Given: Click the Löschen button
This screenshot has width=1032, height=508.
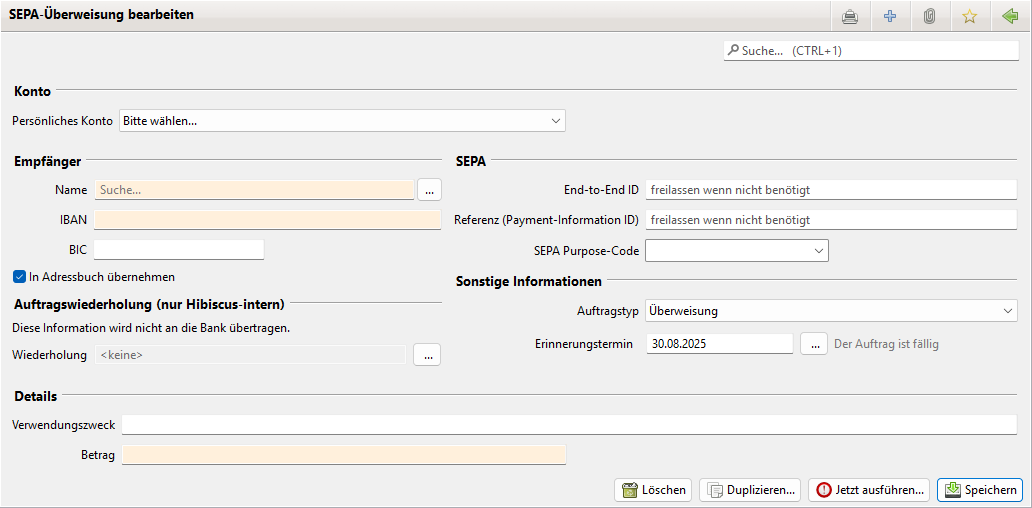Looking at the screenshot, I should tap(653, 490).
